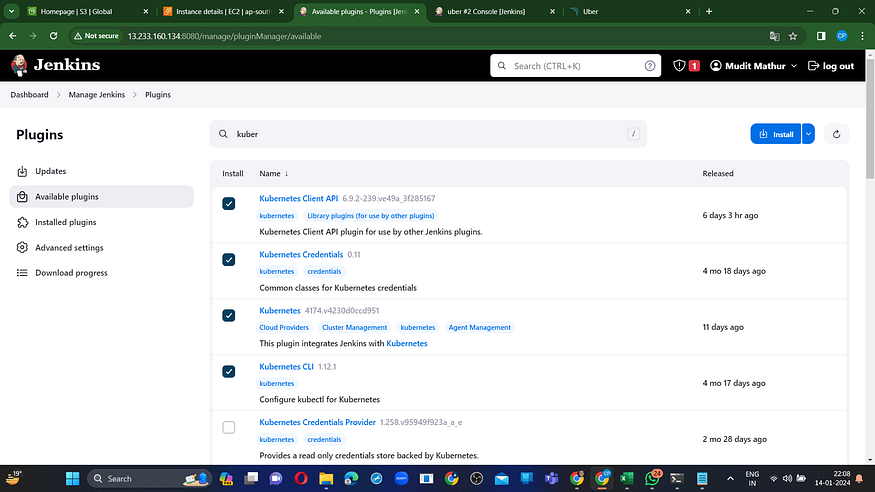The image size is (875, 492).
Task: Open Microsoft Teams from the taskbar
Action: (x=551, y=479)
